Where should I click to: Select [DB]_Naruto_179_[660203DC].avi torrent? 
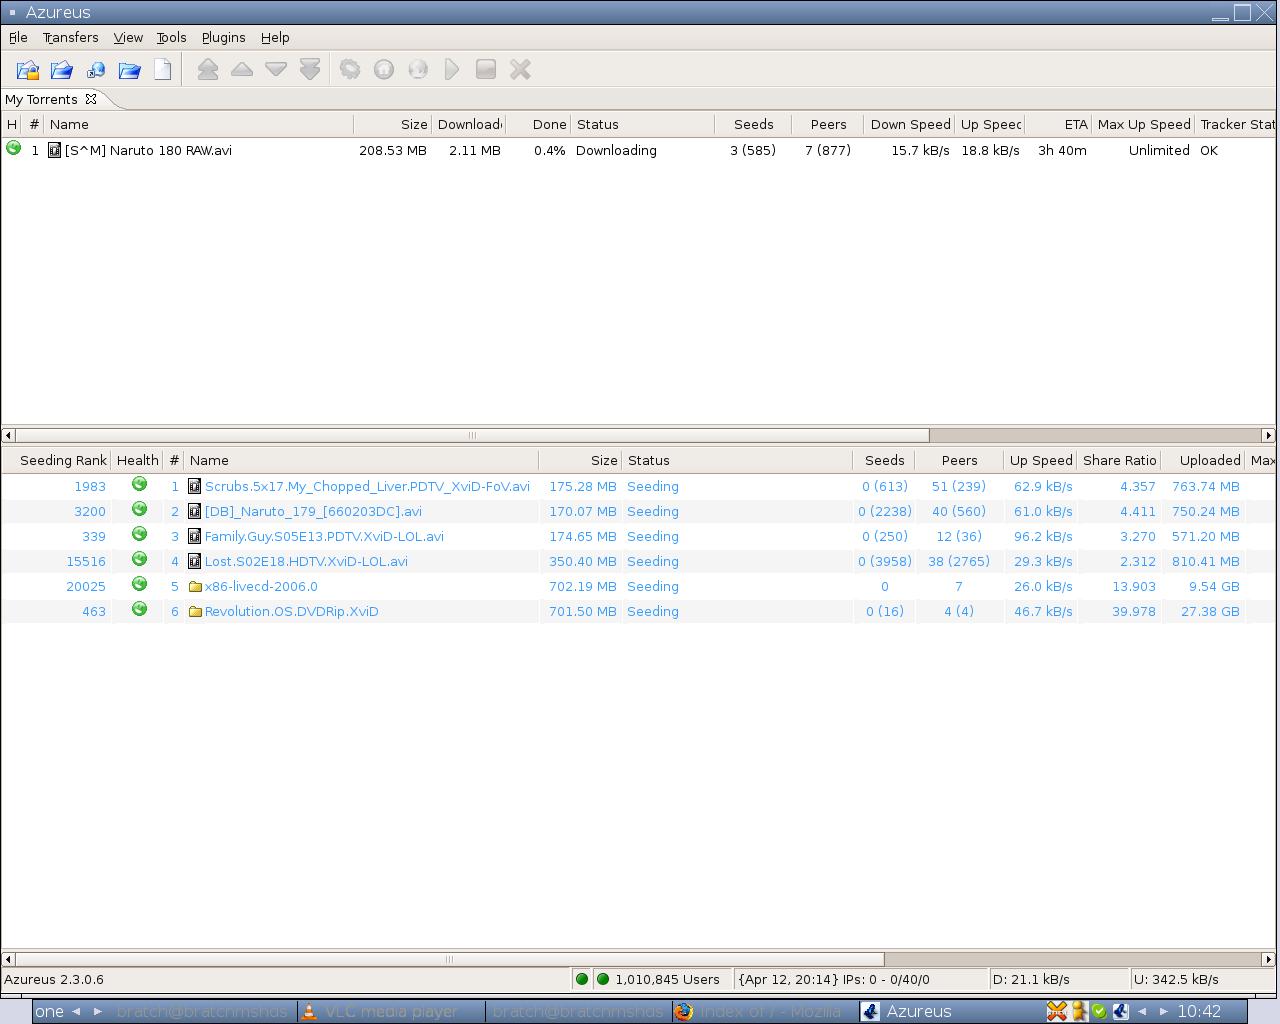313,511
